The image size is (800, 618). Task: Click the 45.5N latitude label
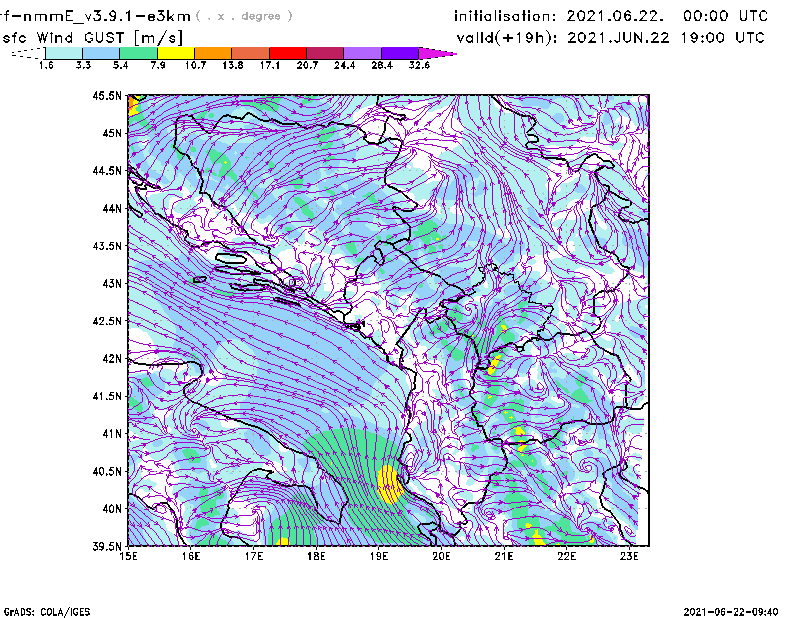click(x=107, y=95)
